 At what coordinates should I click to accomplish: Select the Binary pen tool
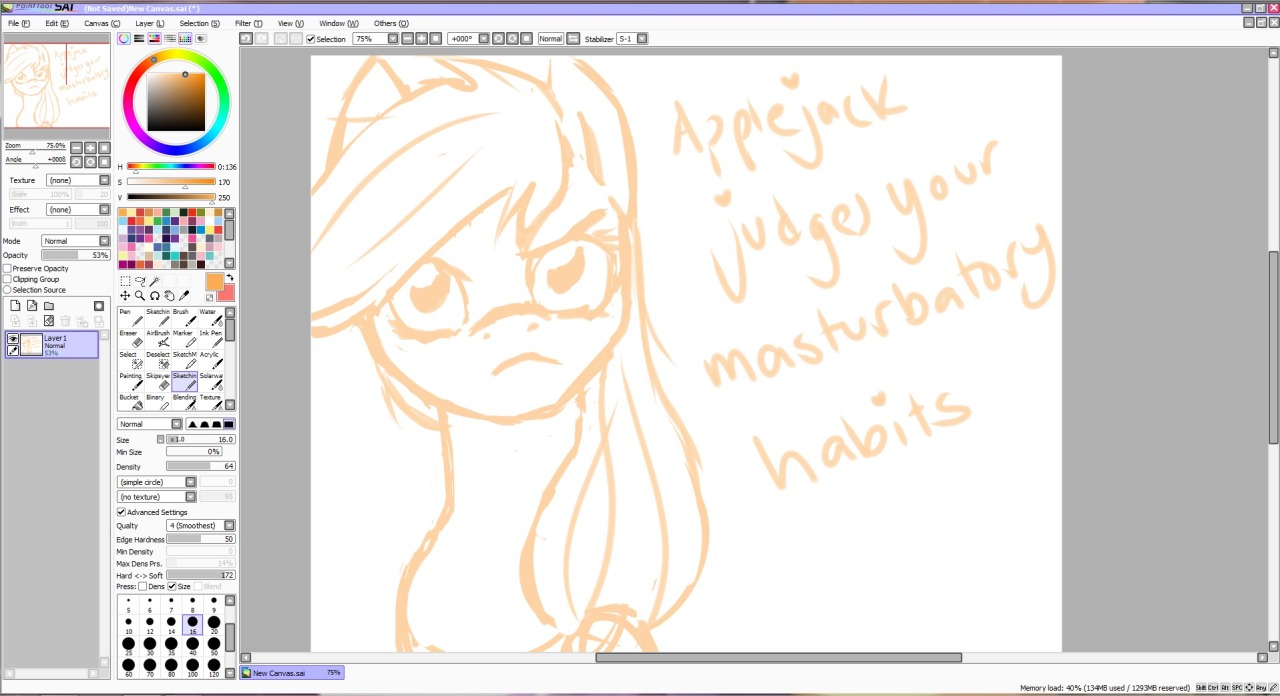click(x=158, y=402)
